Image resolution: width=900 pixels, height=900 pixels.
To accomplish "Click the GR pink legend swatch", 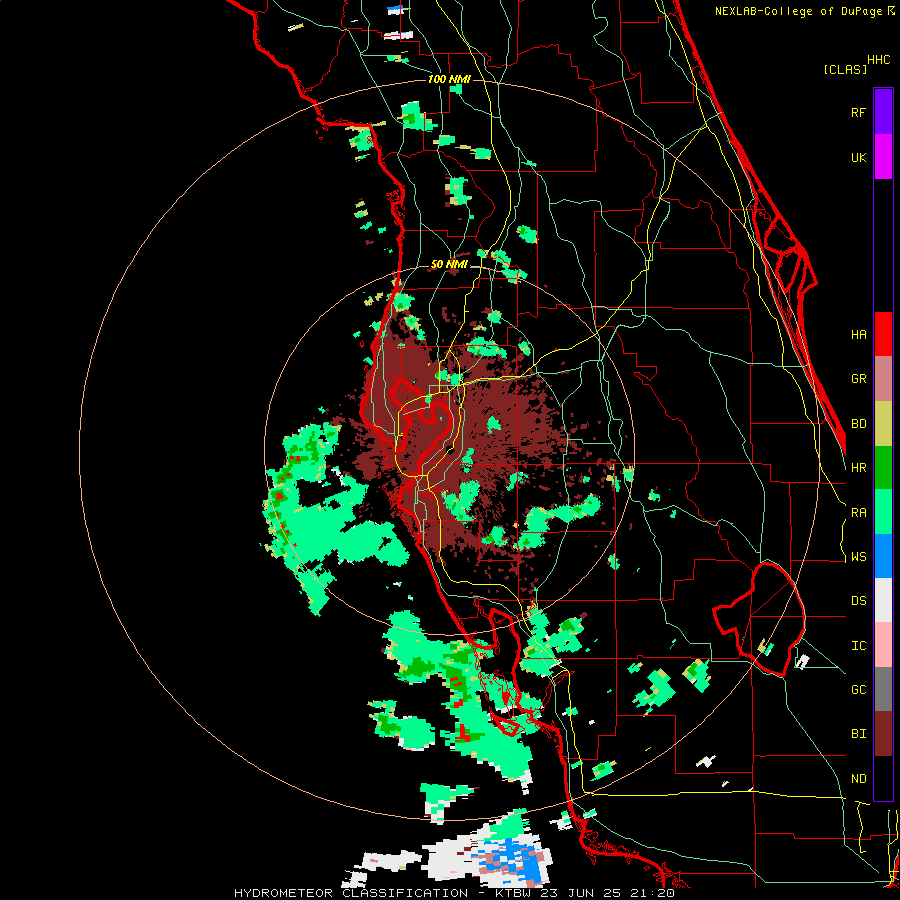I will 883,379.
